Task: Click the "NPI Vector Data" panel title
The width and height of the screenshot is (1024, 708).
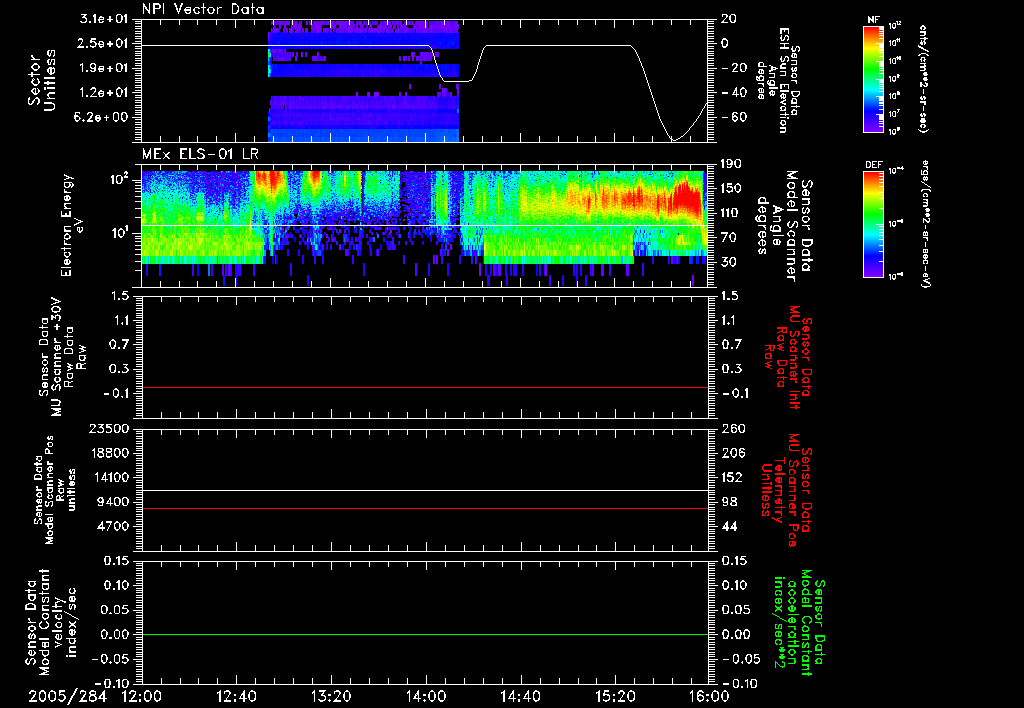Action: tap(203, 9)
